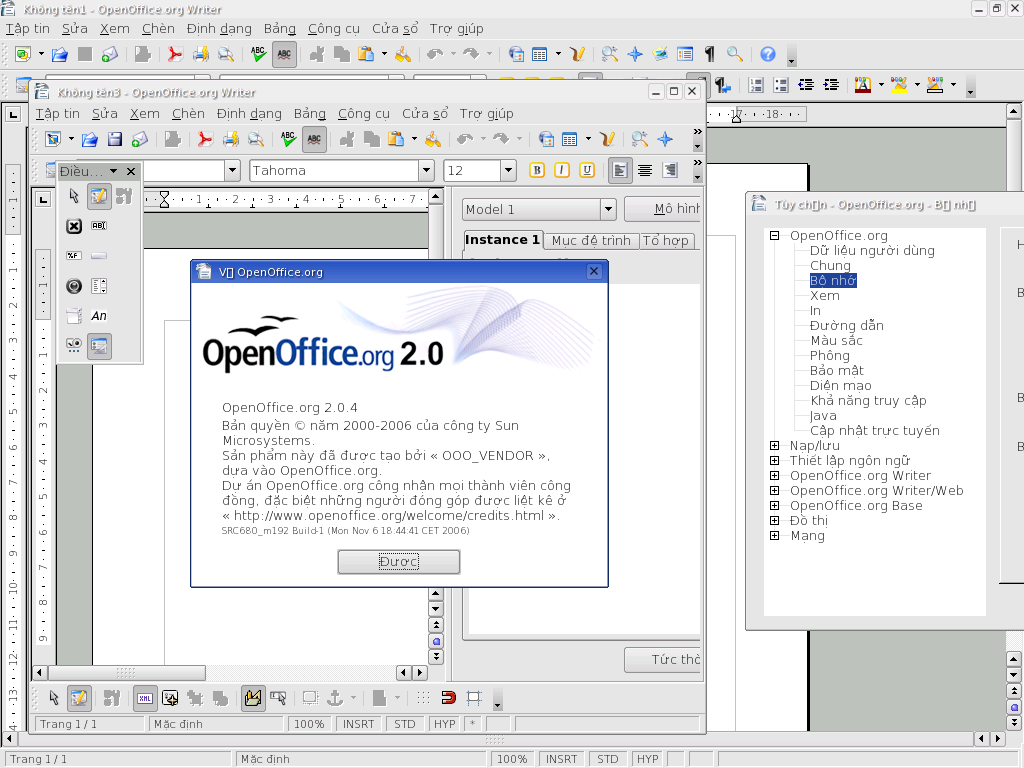Open the Model 1 dropdown list
The height and width of the screenshot is (768, 1024).
(x=608, y=210)
